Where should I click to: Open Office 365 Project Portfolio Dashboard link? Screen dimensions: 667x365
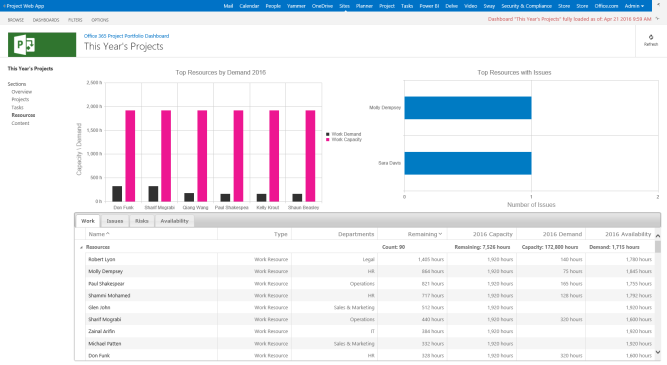click(126, 36)
